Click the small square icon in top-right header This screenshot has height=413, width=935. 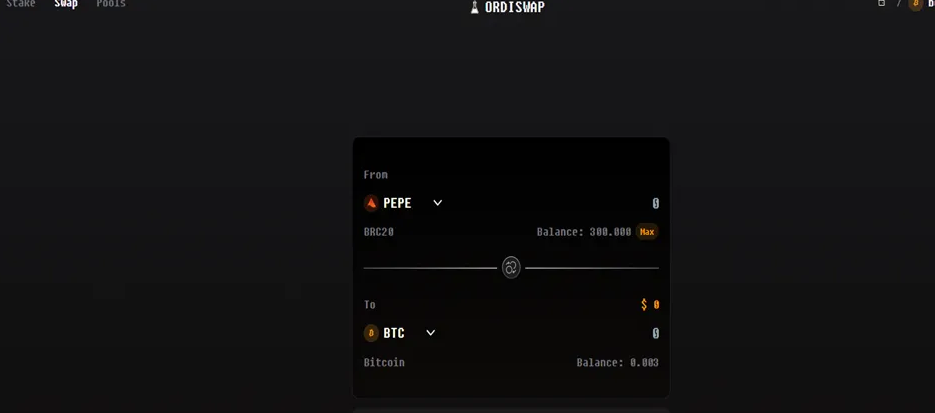pos(881,4)
